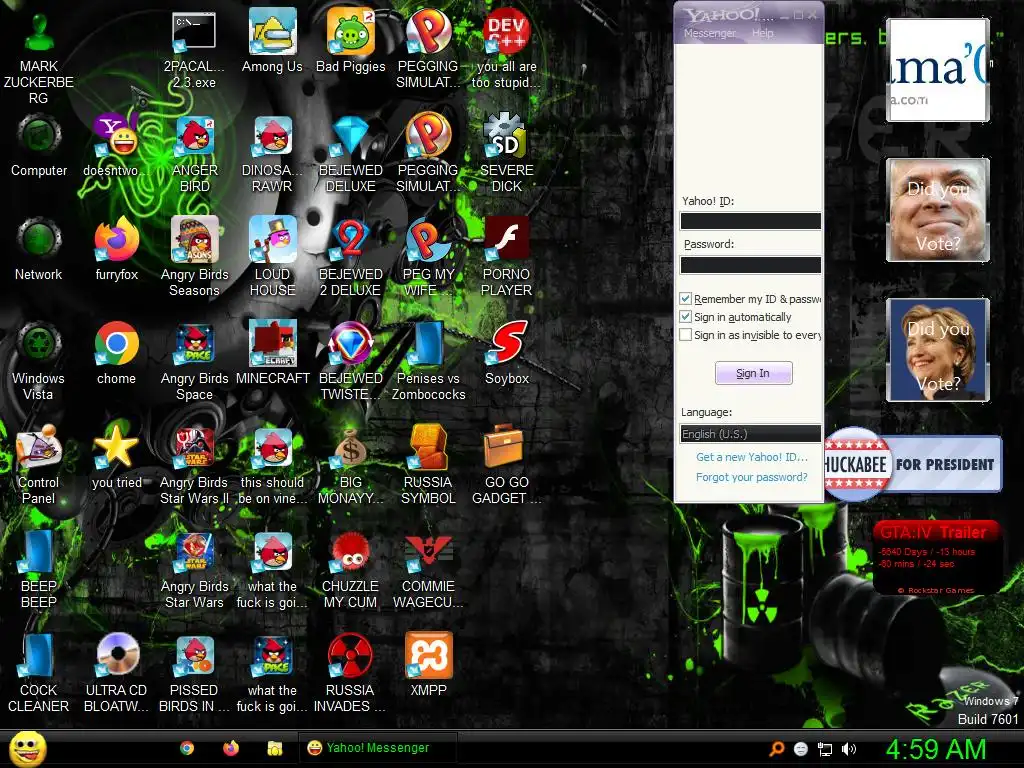The width and height of the screenshot is (1024, 768).
Task: Focus the Password input field
Action: point(750,264)
